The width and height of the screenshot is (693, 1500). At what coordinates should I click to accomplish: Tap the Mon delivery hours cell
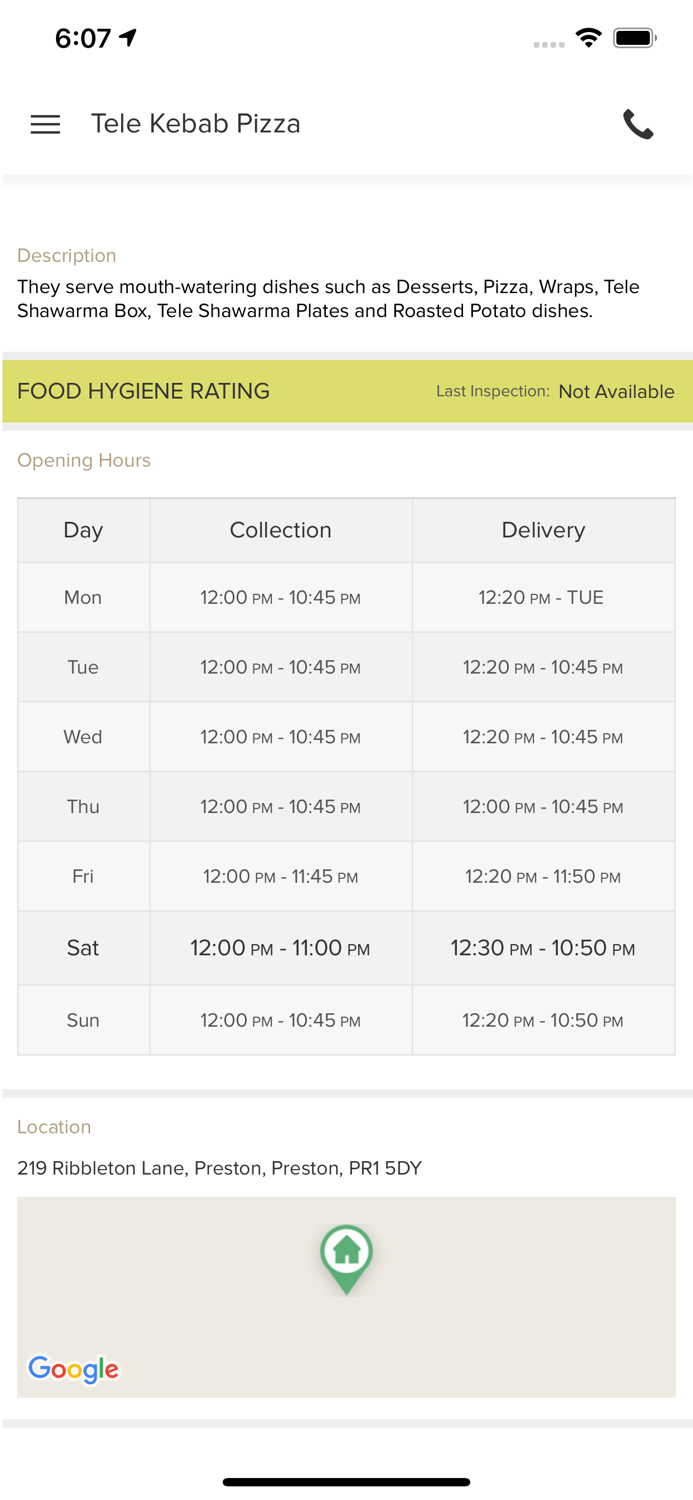point(541,598)
